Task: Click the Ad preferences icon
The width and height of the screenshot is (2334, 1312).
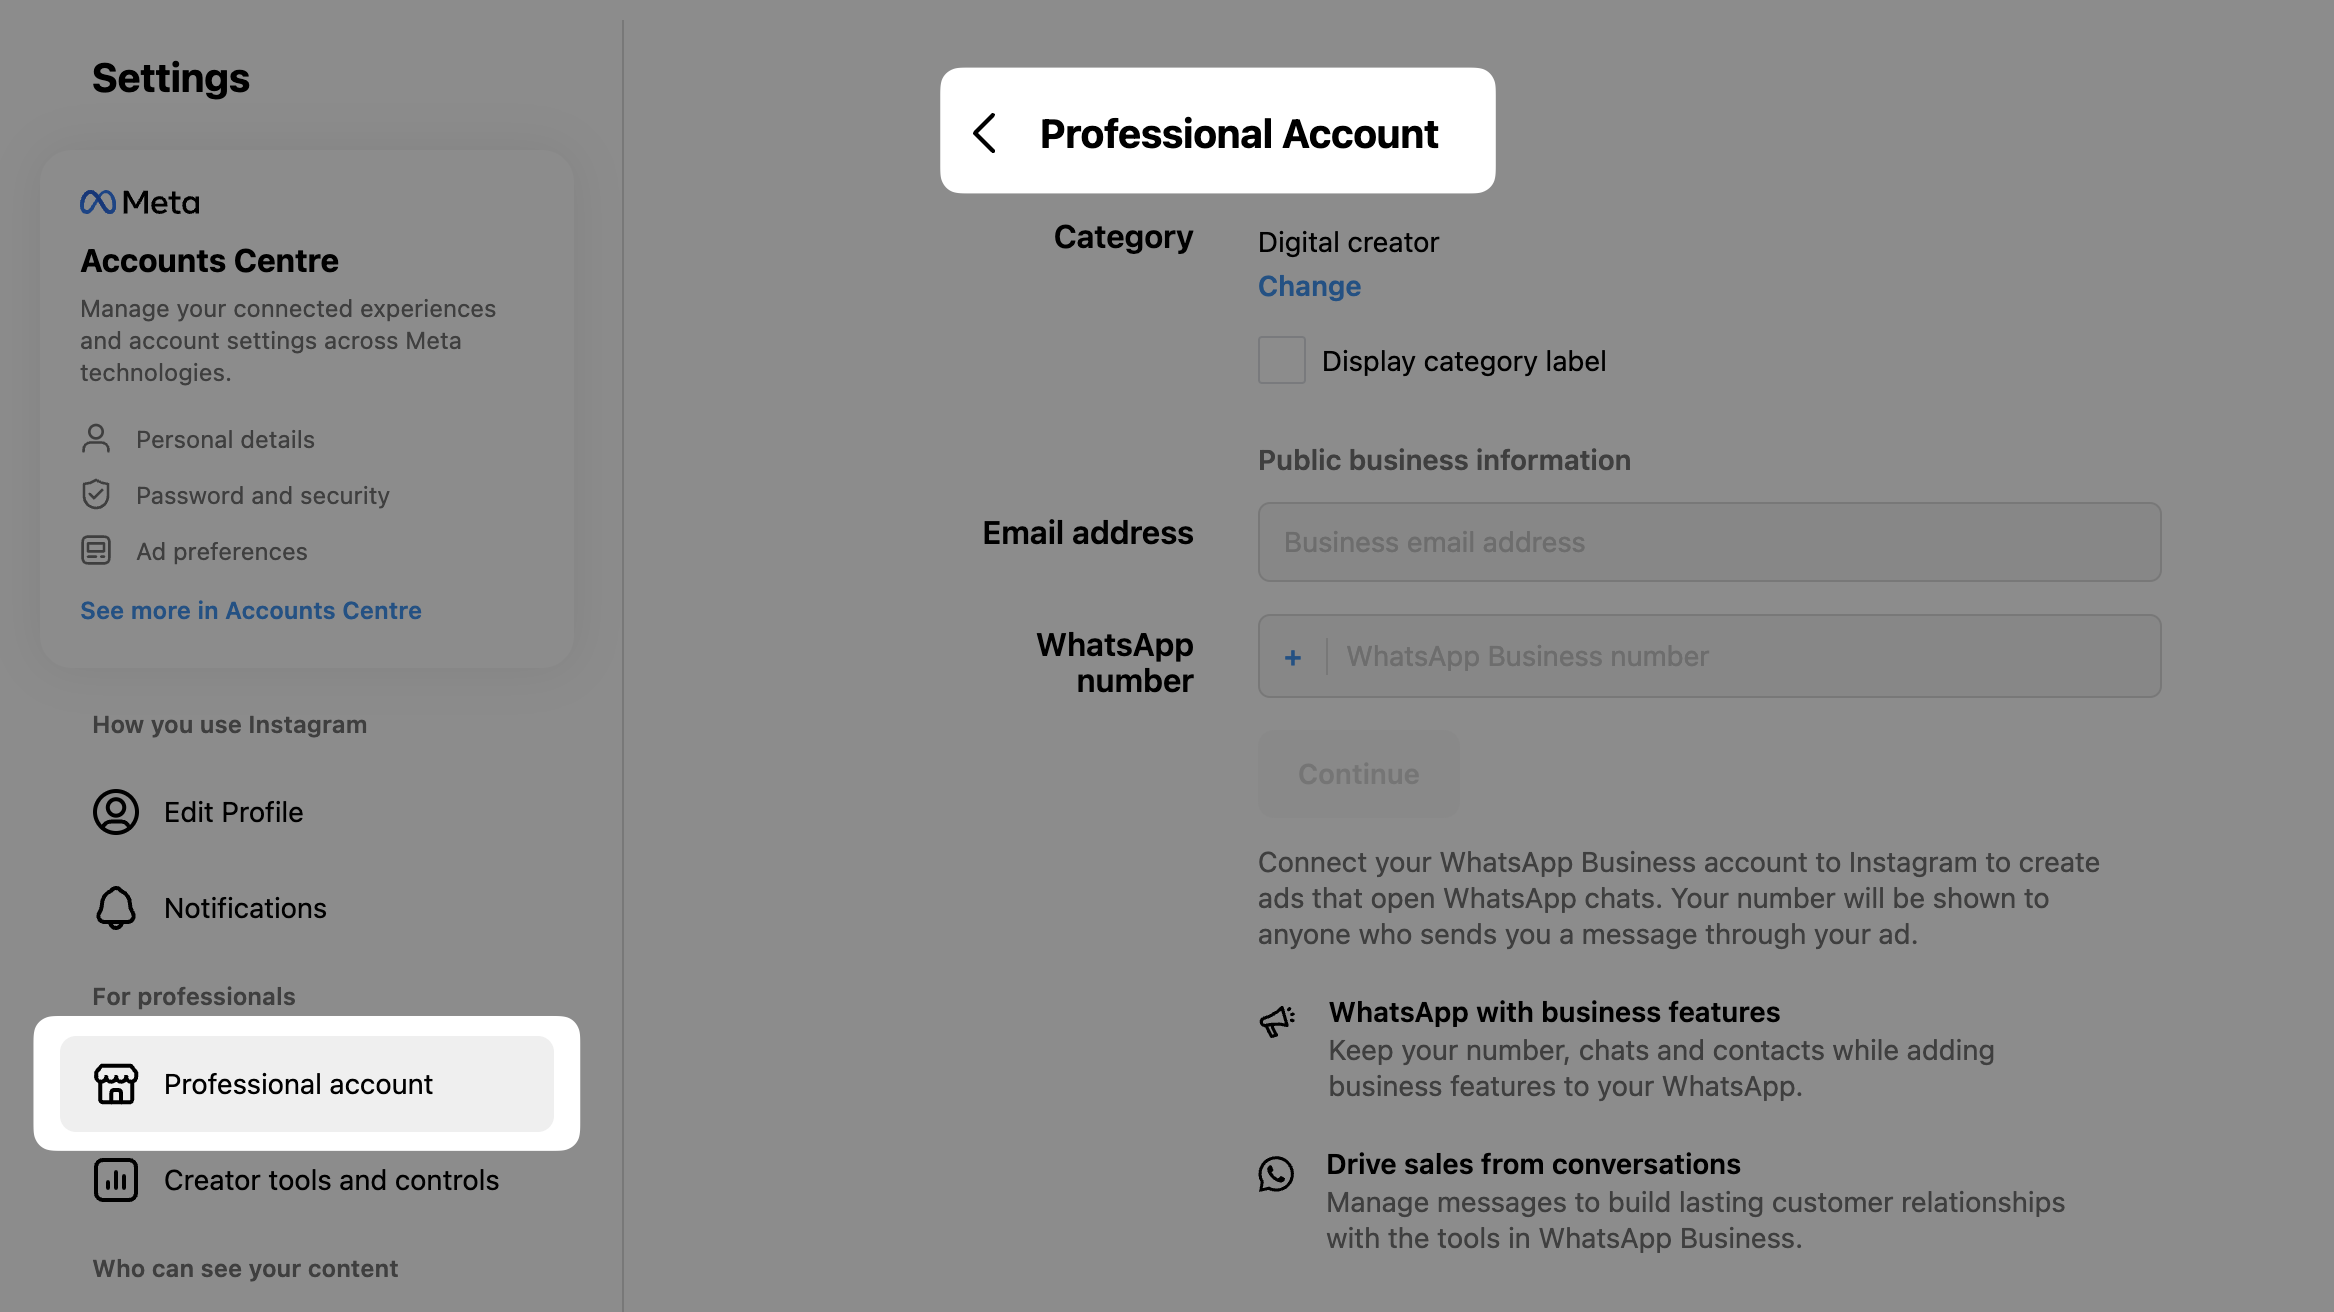Action: click(x=96, y=551)
